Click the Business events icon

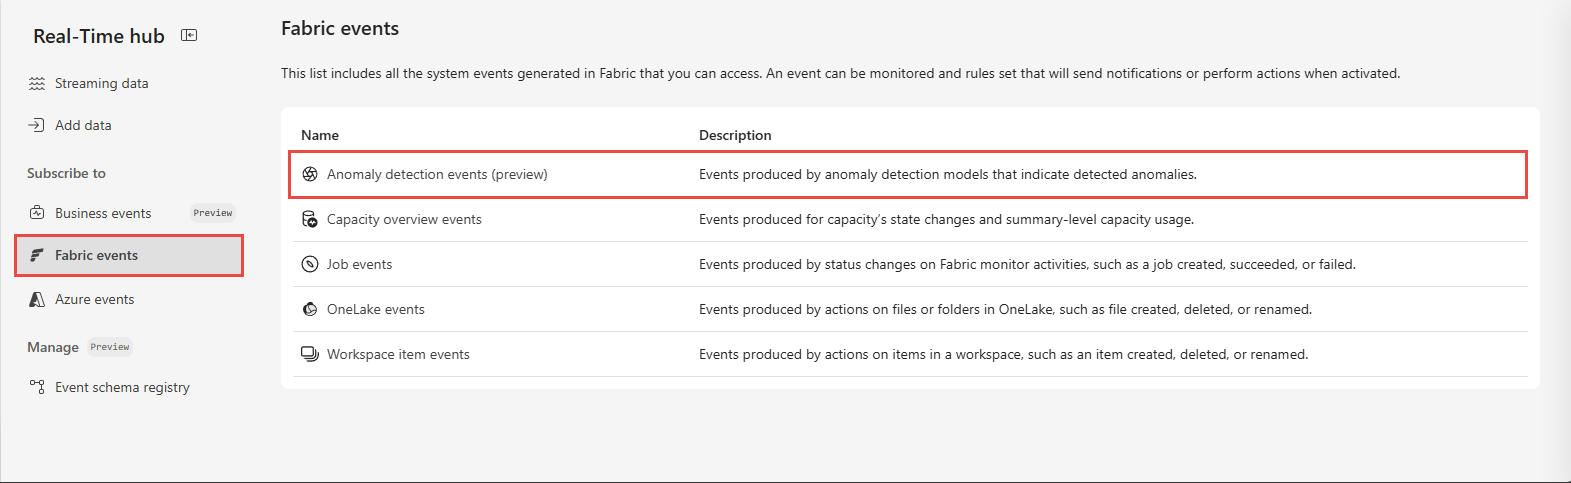(x=37, y=213)
